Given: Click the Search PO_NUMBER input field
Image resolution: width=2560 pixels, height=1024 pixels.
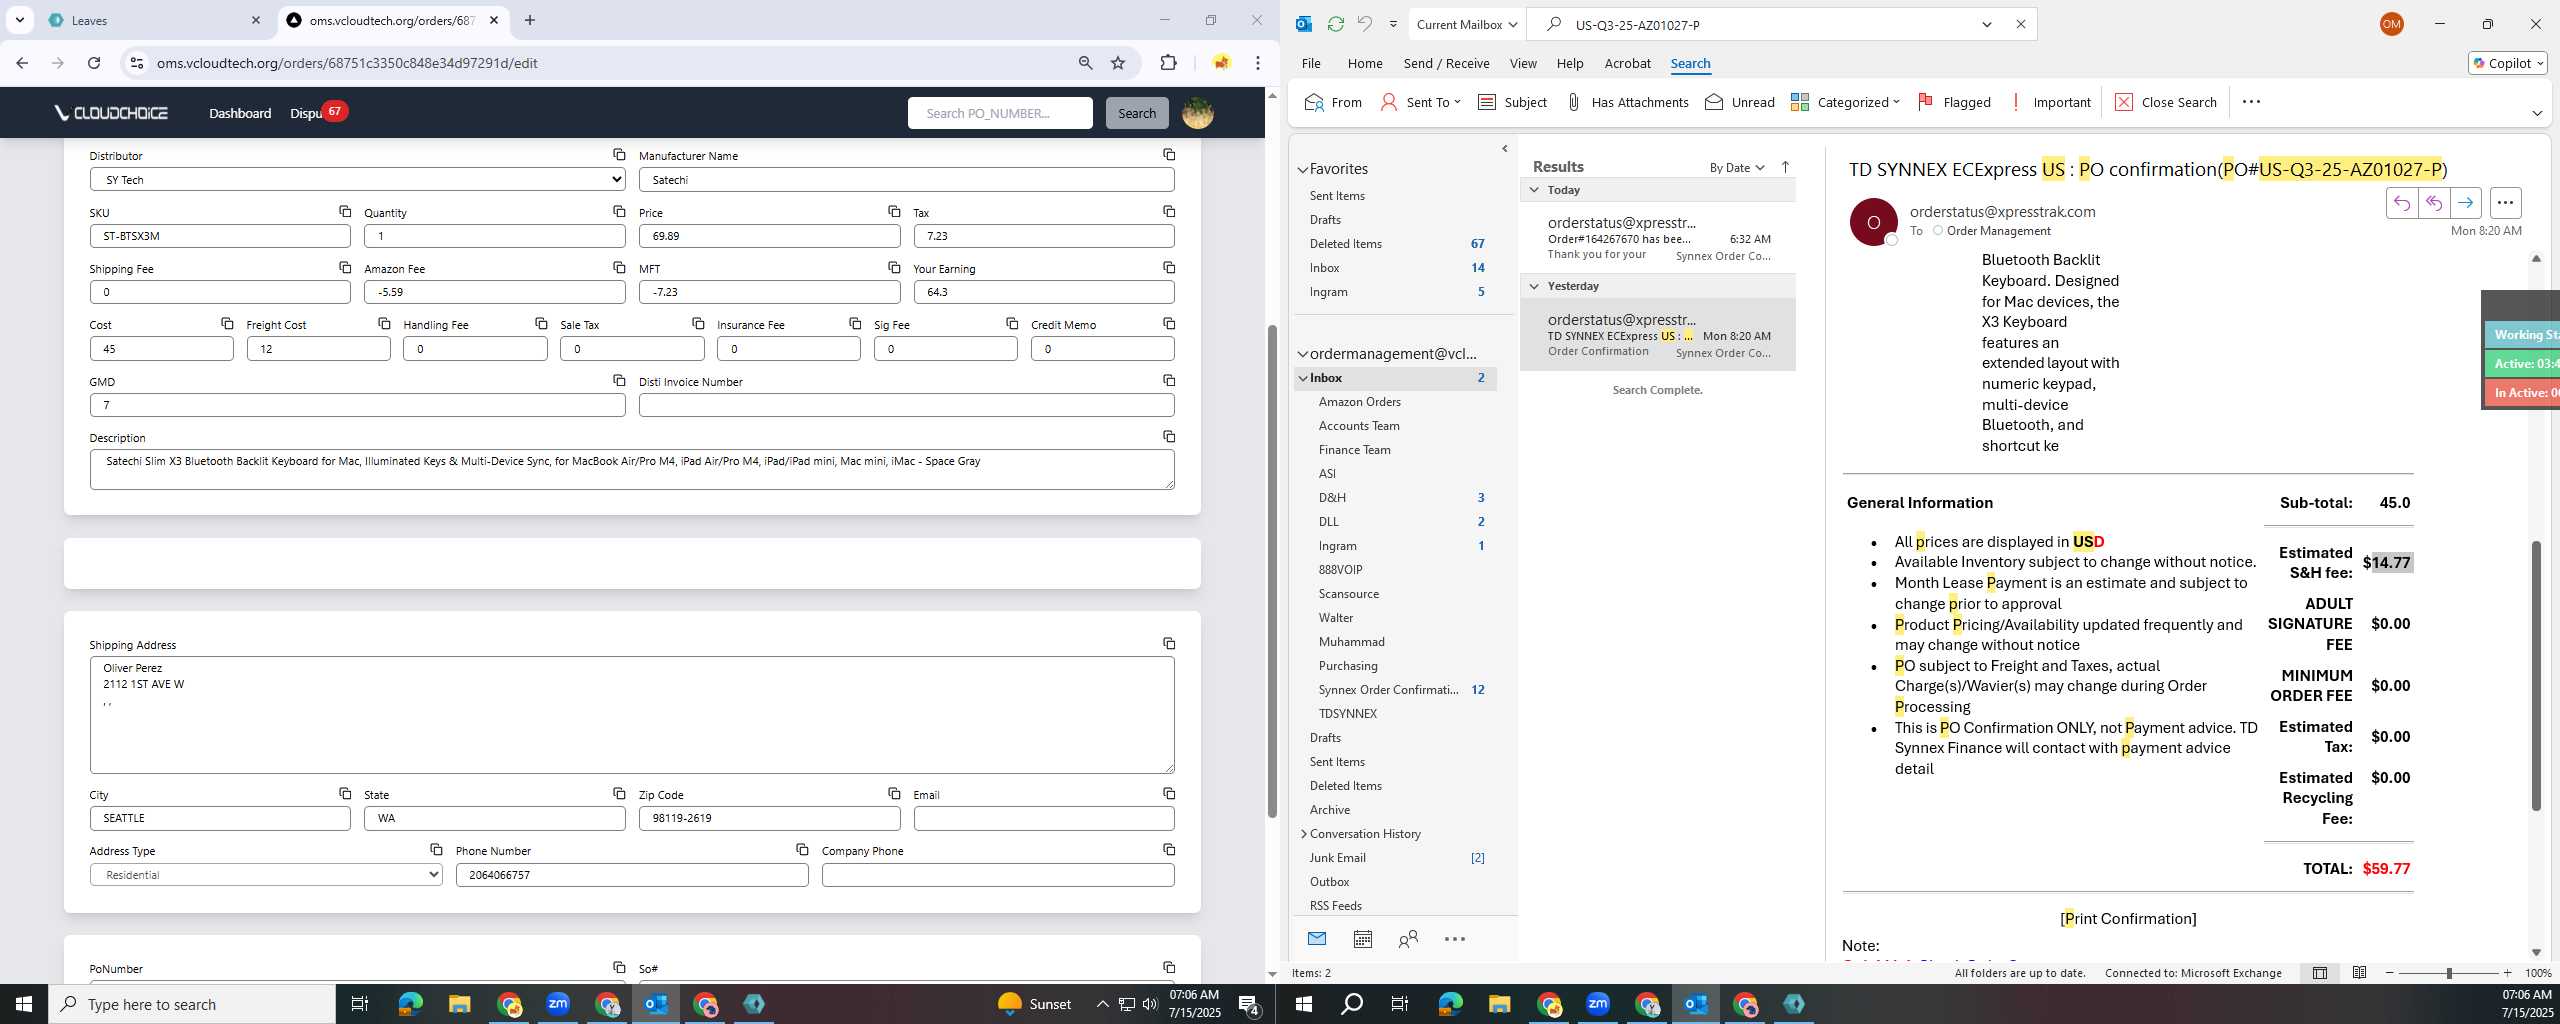Looking at the screenshot, I should tap(1000, 113).
